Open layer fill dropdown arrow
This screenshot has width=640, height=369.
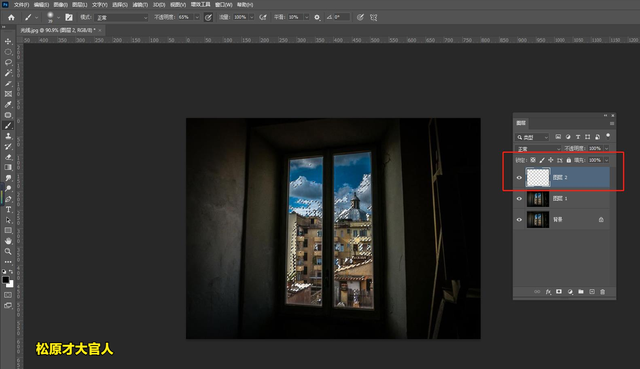pyautogui.click(x=606, y=160)
